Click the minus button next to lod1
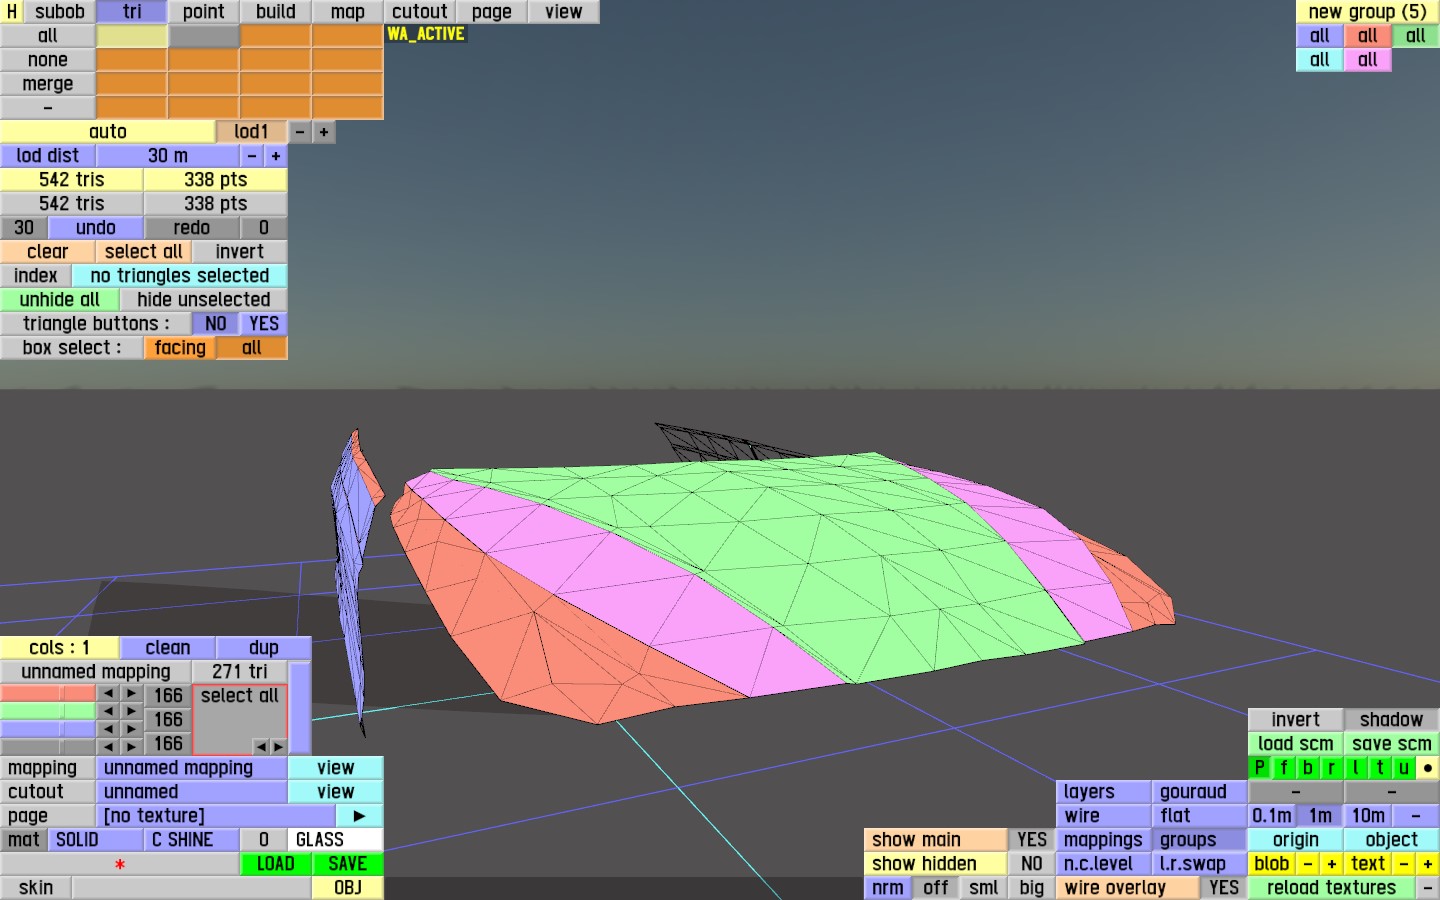The width and height of the screenshot is (1440, 900). [x=300, y=132]
